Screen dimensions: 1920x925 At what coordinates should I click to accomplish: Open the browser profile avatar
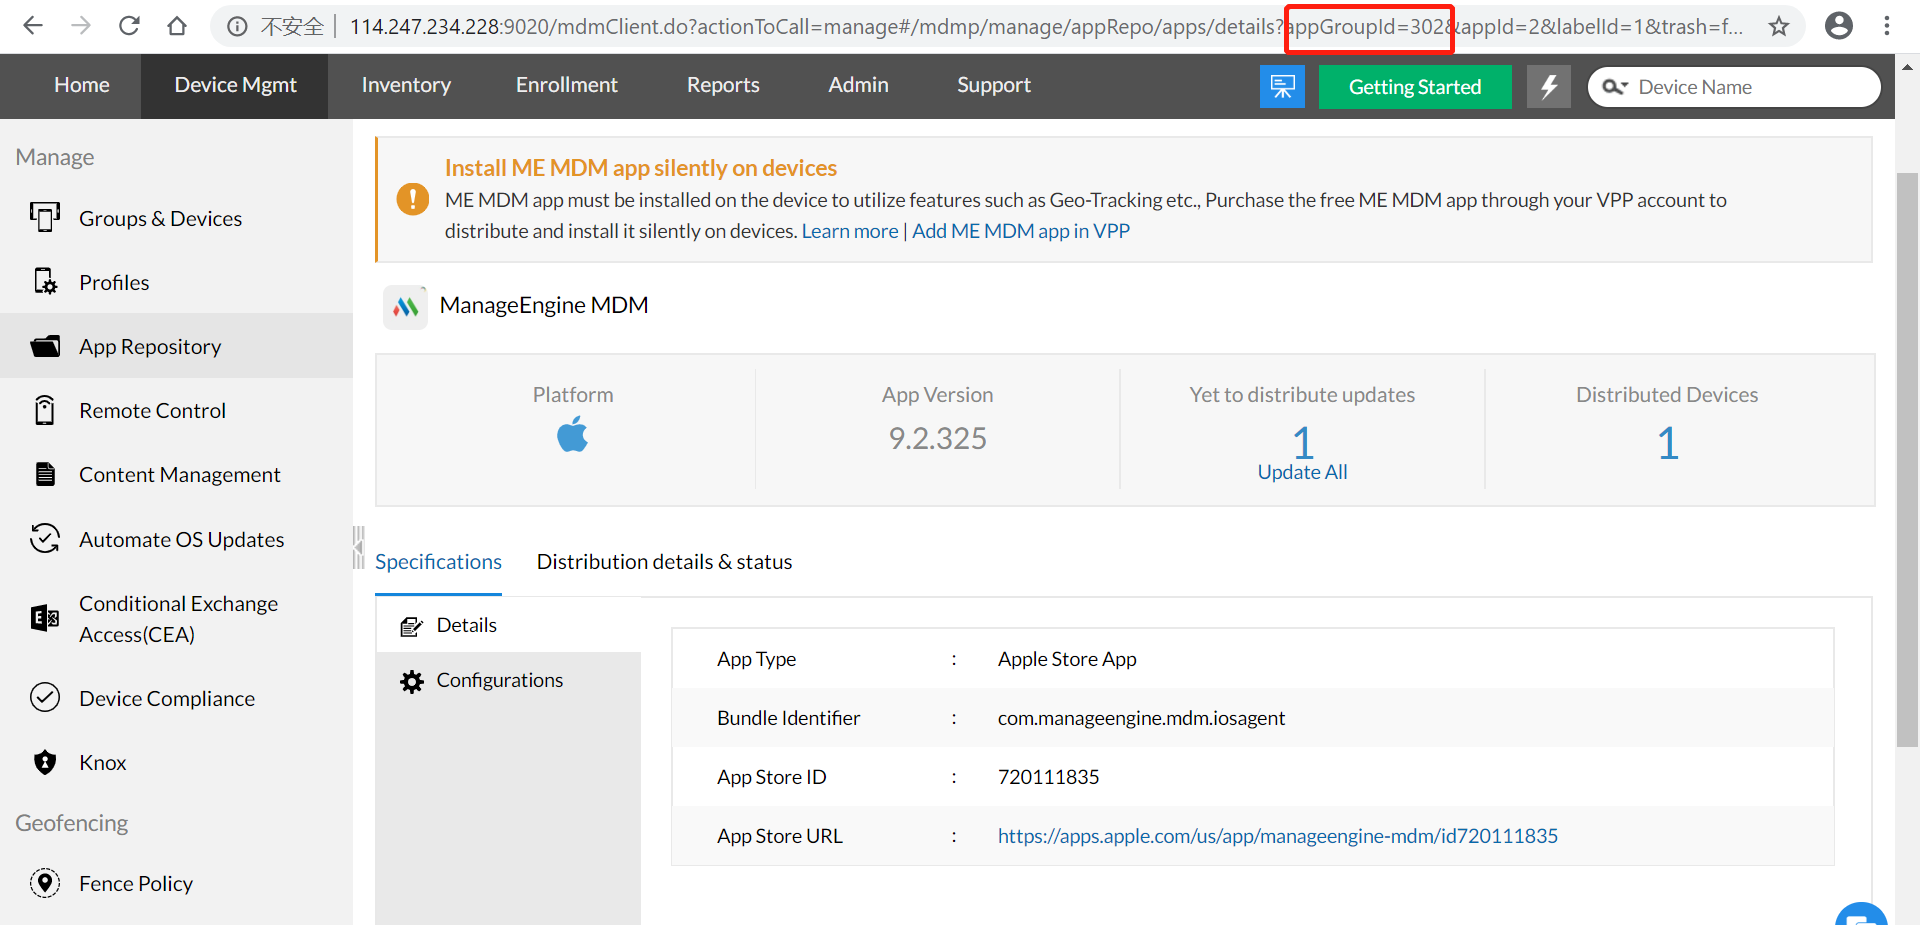[x=1839, y=26]
